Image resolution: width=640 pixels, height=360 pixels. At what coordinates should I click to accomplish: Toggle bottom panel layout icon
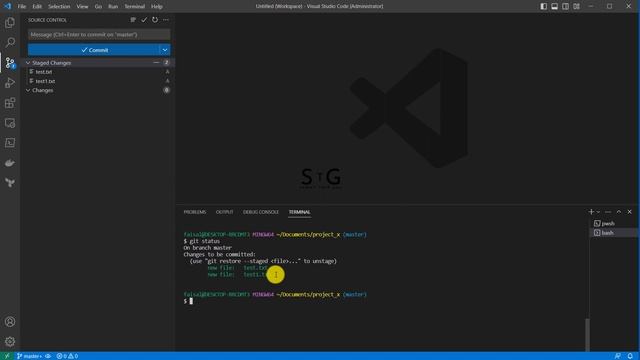[554, 6]
